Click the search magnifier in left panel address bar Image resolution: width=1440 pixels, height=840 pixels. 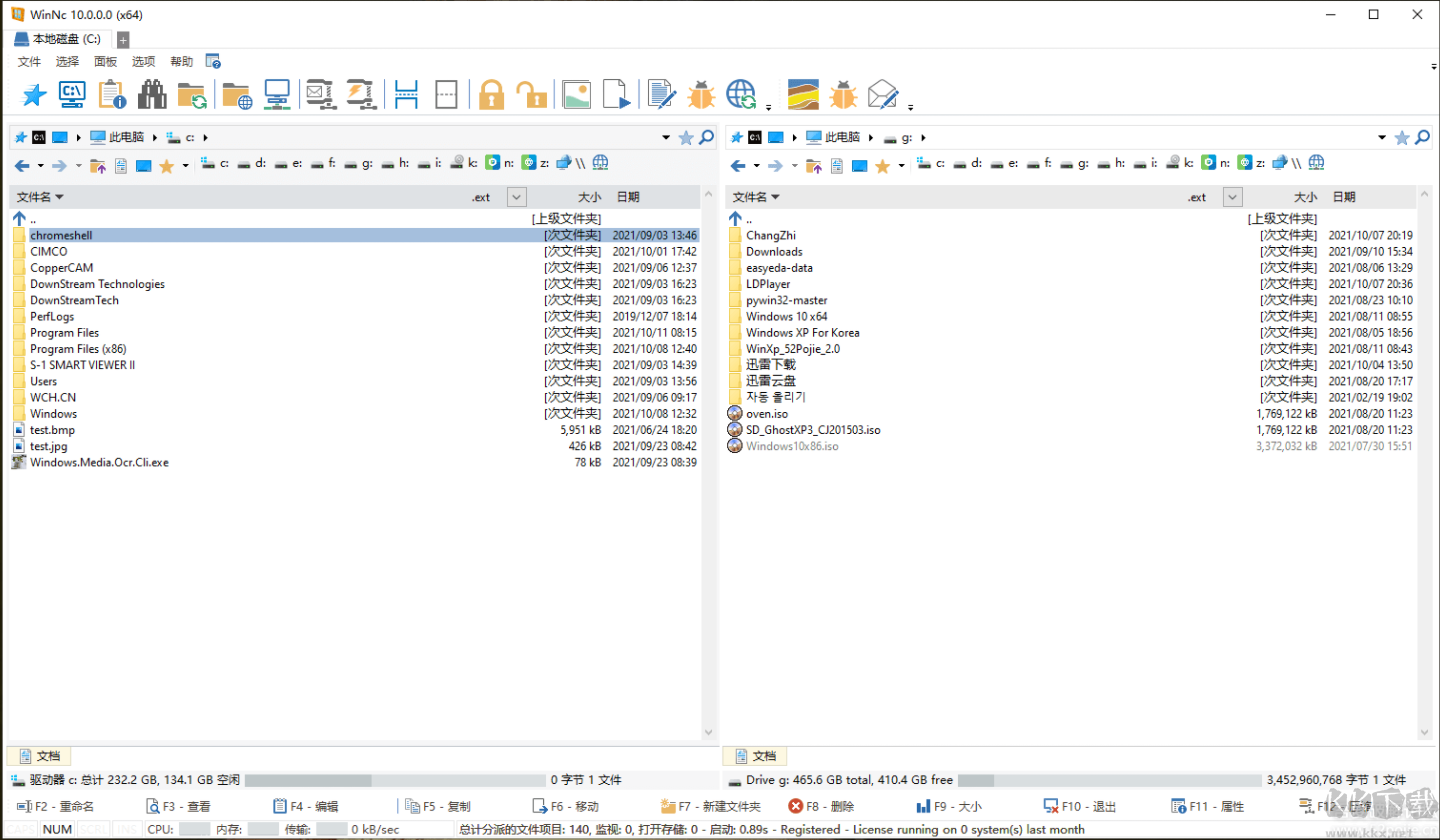click(x=706, y=137)
